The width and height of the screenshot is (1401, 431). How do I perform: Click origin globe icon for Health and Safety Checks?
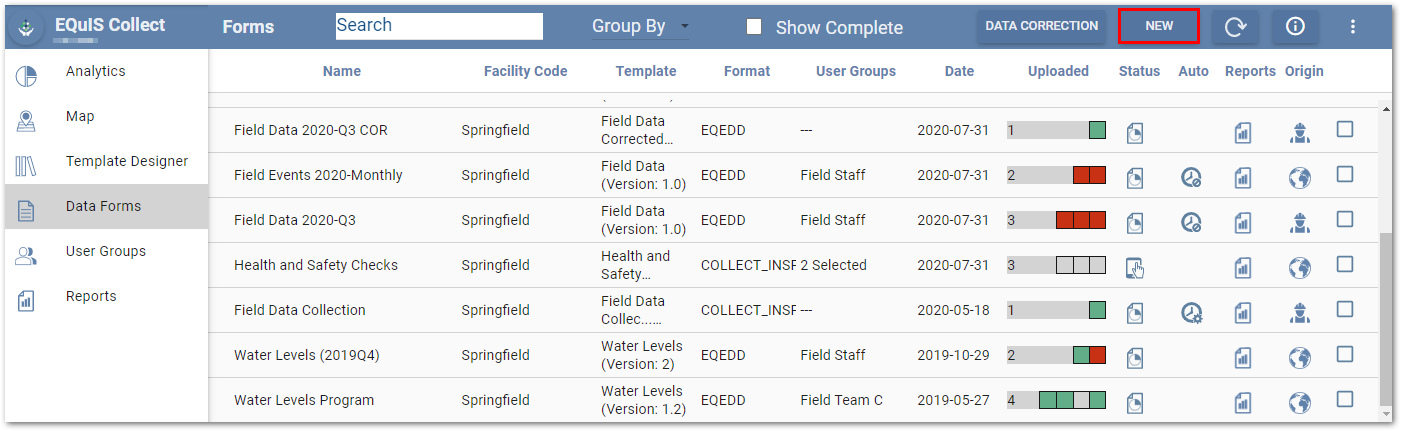coord(1299,267)
